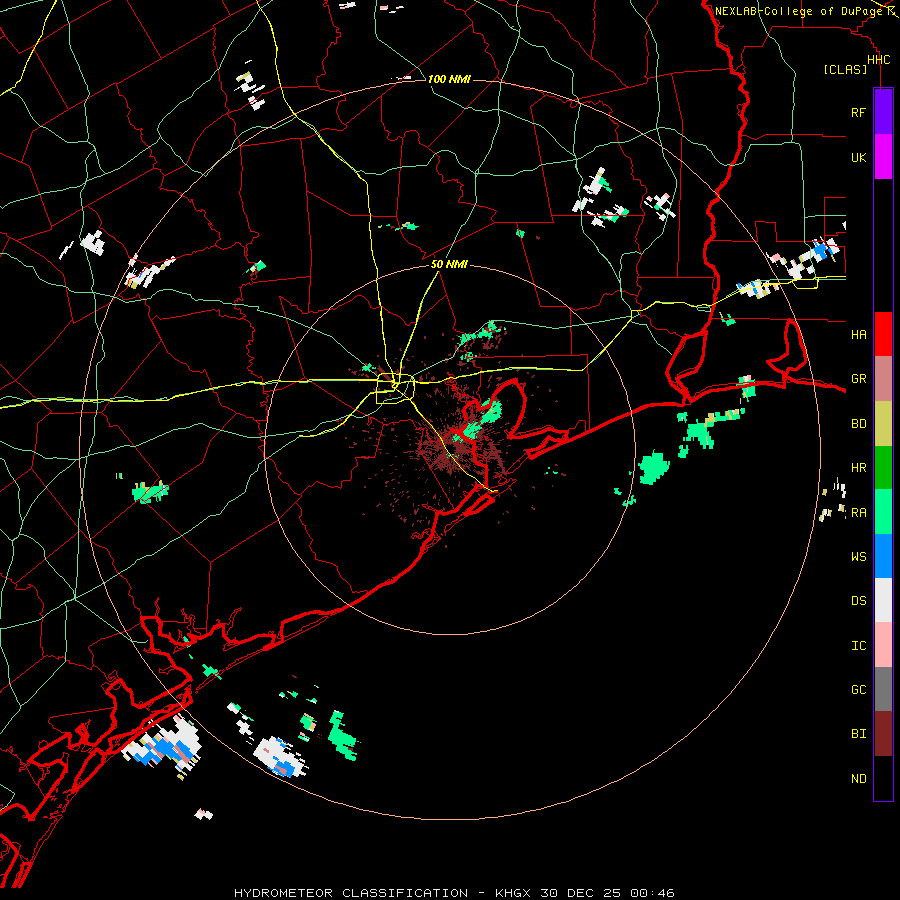900x900 pixels.
Task: Click the HYDROMETEOR CLASSIFICATION title text
Action: [x=351, y=893]
